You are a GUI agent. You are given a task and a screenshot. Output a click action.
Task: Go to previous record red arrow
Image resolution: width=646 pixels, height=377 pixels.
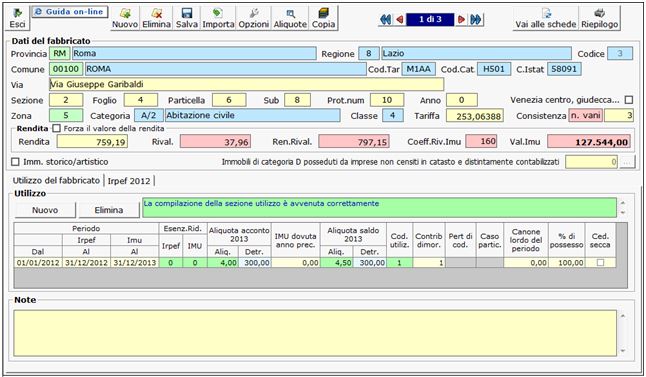click(x=400, y=19)
